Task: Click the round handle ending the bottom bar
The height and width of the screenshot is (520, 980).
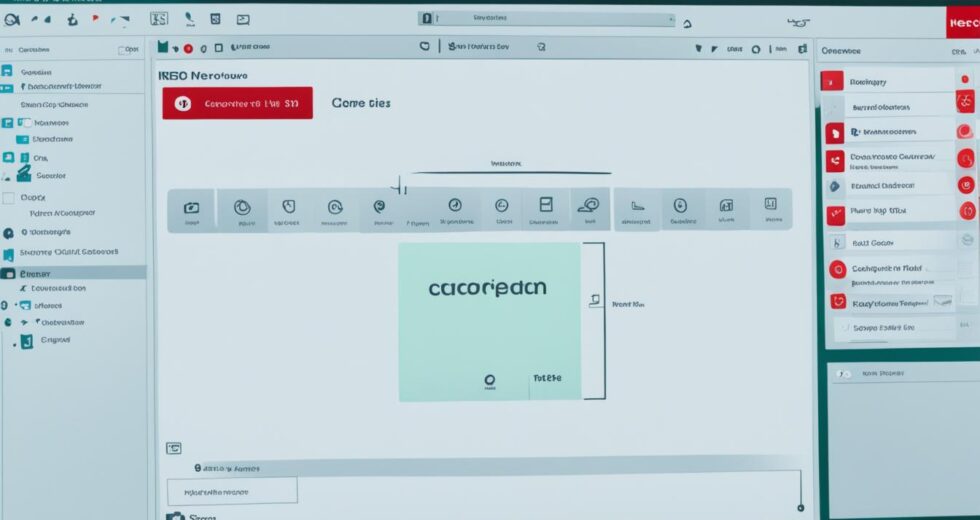Action: tap(801, 508)
